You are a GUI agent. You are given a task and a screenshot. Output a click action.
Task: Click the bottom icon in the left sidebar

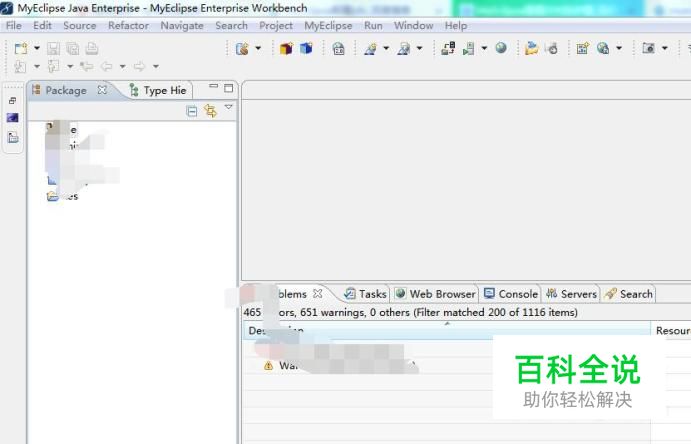(13, 137)
